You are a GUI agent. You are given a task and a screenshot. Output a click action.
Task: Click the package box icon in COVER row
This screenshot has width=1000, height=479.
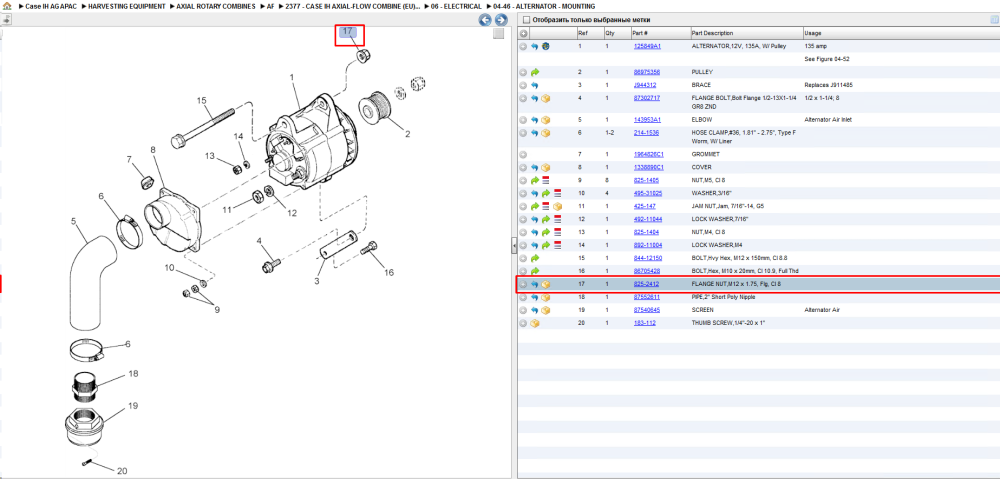(x=545, y=168)
